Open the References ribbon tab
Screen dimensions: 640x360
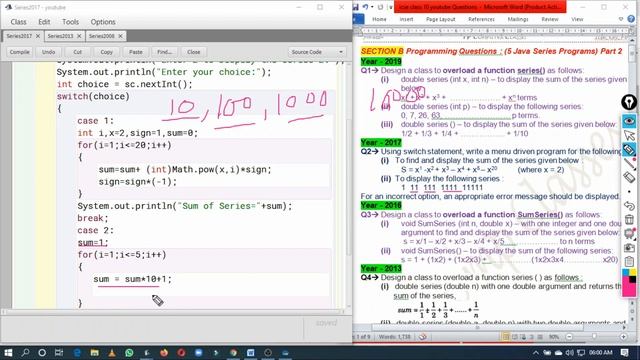tap(481, 19)
